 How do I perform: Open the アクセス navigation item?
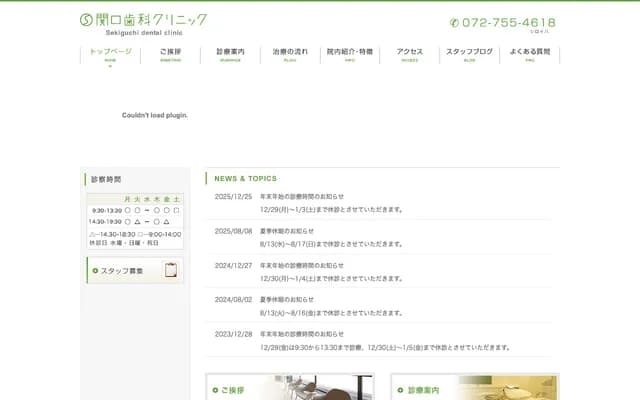[x=410, y=54]
